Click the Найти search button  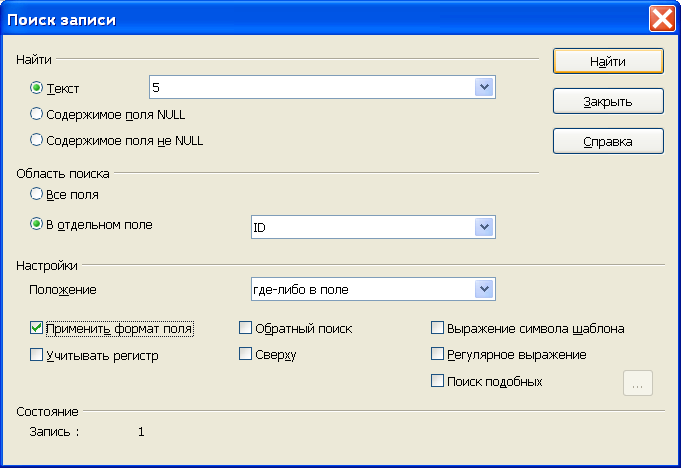[x=608, y=61]
